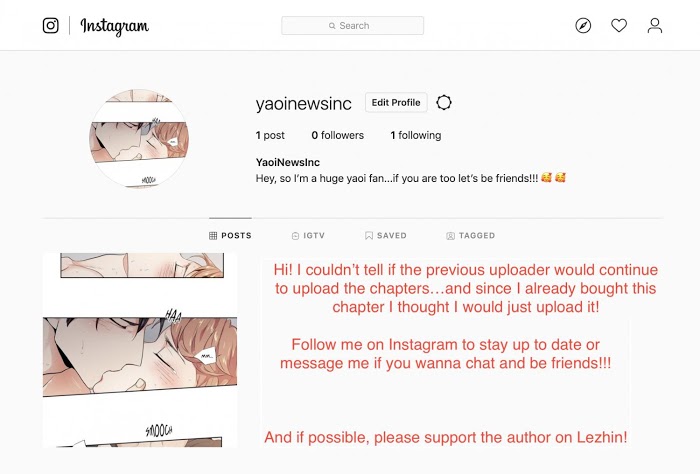Image resolution: width=700 pixels, height=474 pixels.
Task: Open the profile person icon
Action: coord(655,25)
